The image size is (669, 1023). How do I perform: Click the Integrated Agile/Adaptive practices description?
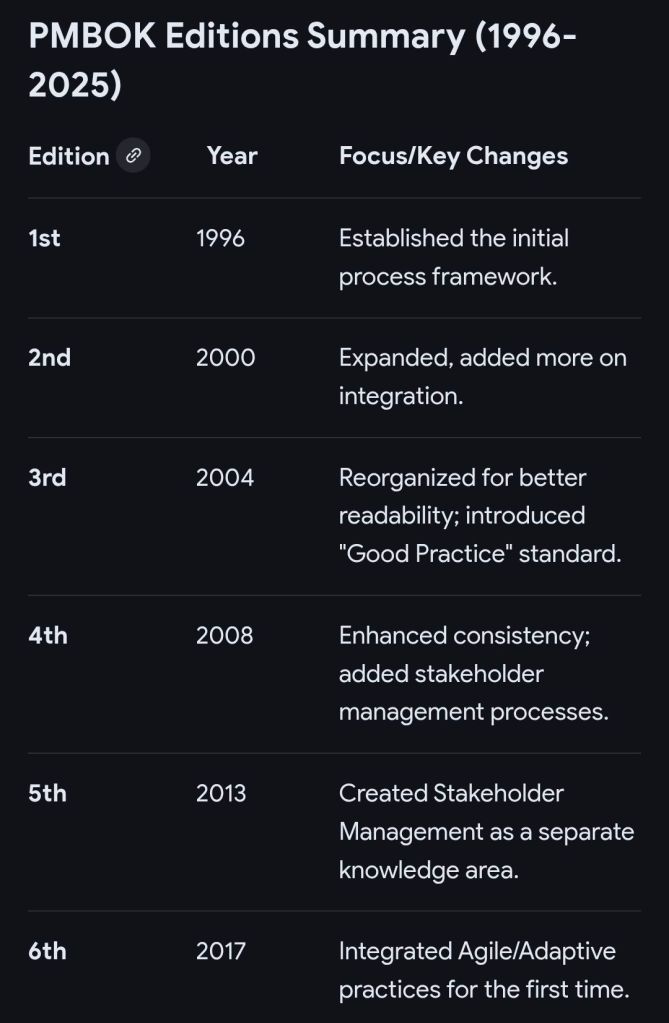click(482, 970)
